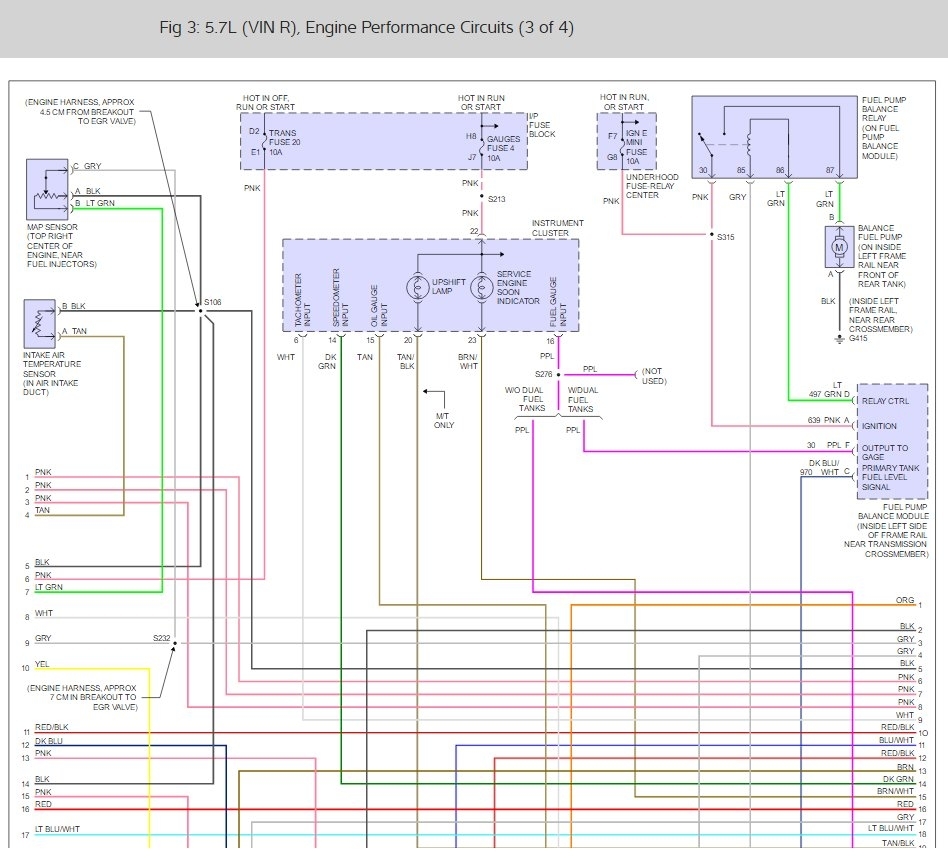Select the S315 splice dot
948x862 pixels.
click(711, 236)
